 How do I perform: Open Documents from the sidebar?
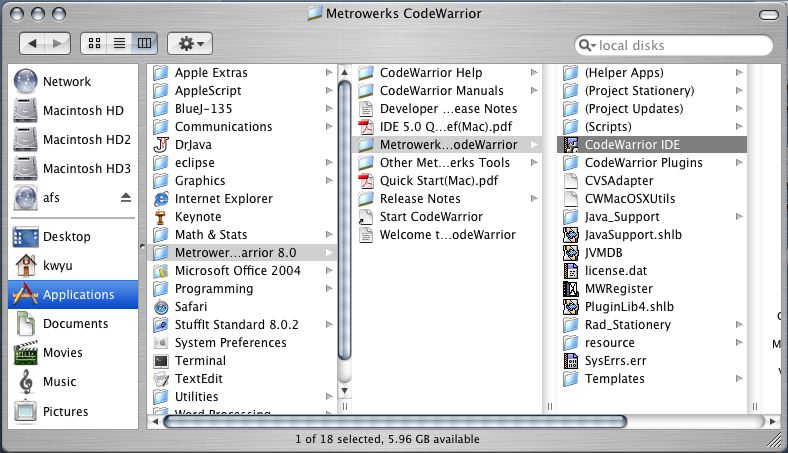(73, 324)
